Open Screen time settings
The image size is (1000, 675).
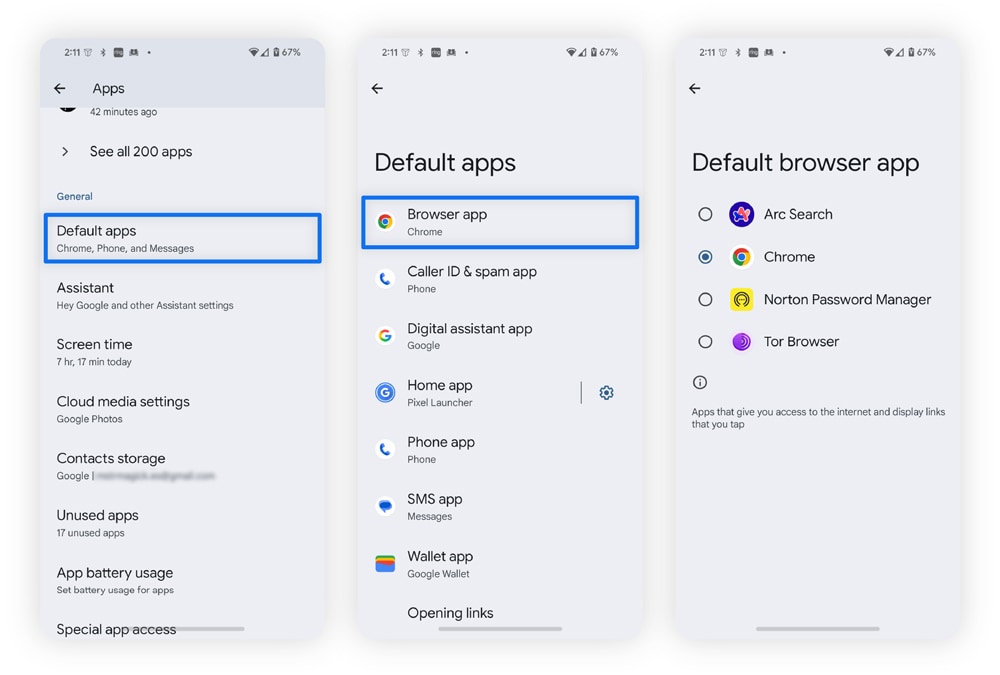pyautogui.click(x=182, y=352)
